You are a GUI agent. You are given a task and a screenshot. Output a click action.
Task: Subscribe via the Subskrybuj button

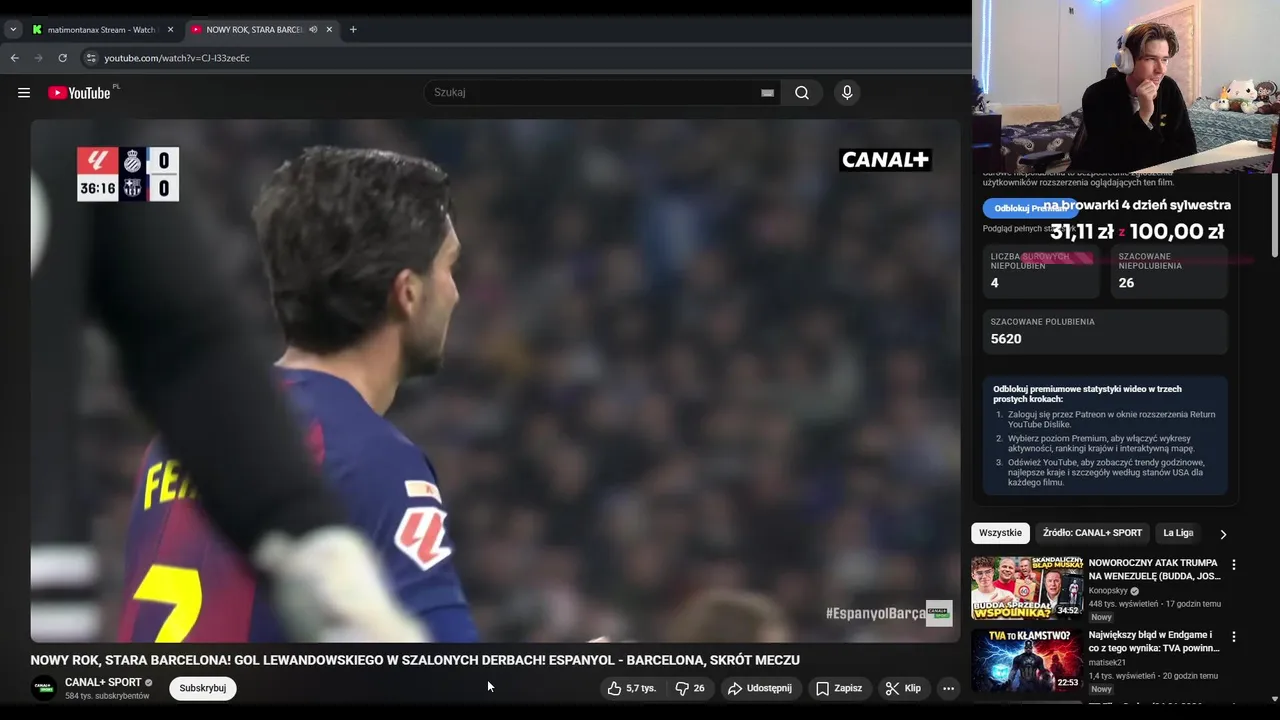pos(203,688)
